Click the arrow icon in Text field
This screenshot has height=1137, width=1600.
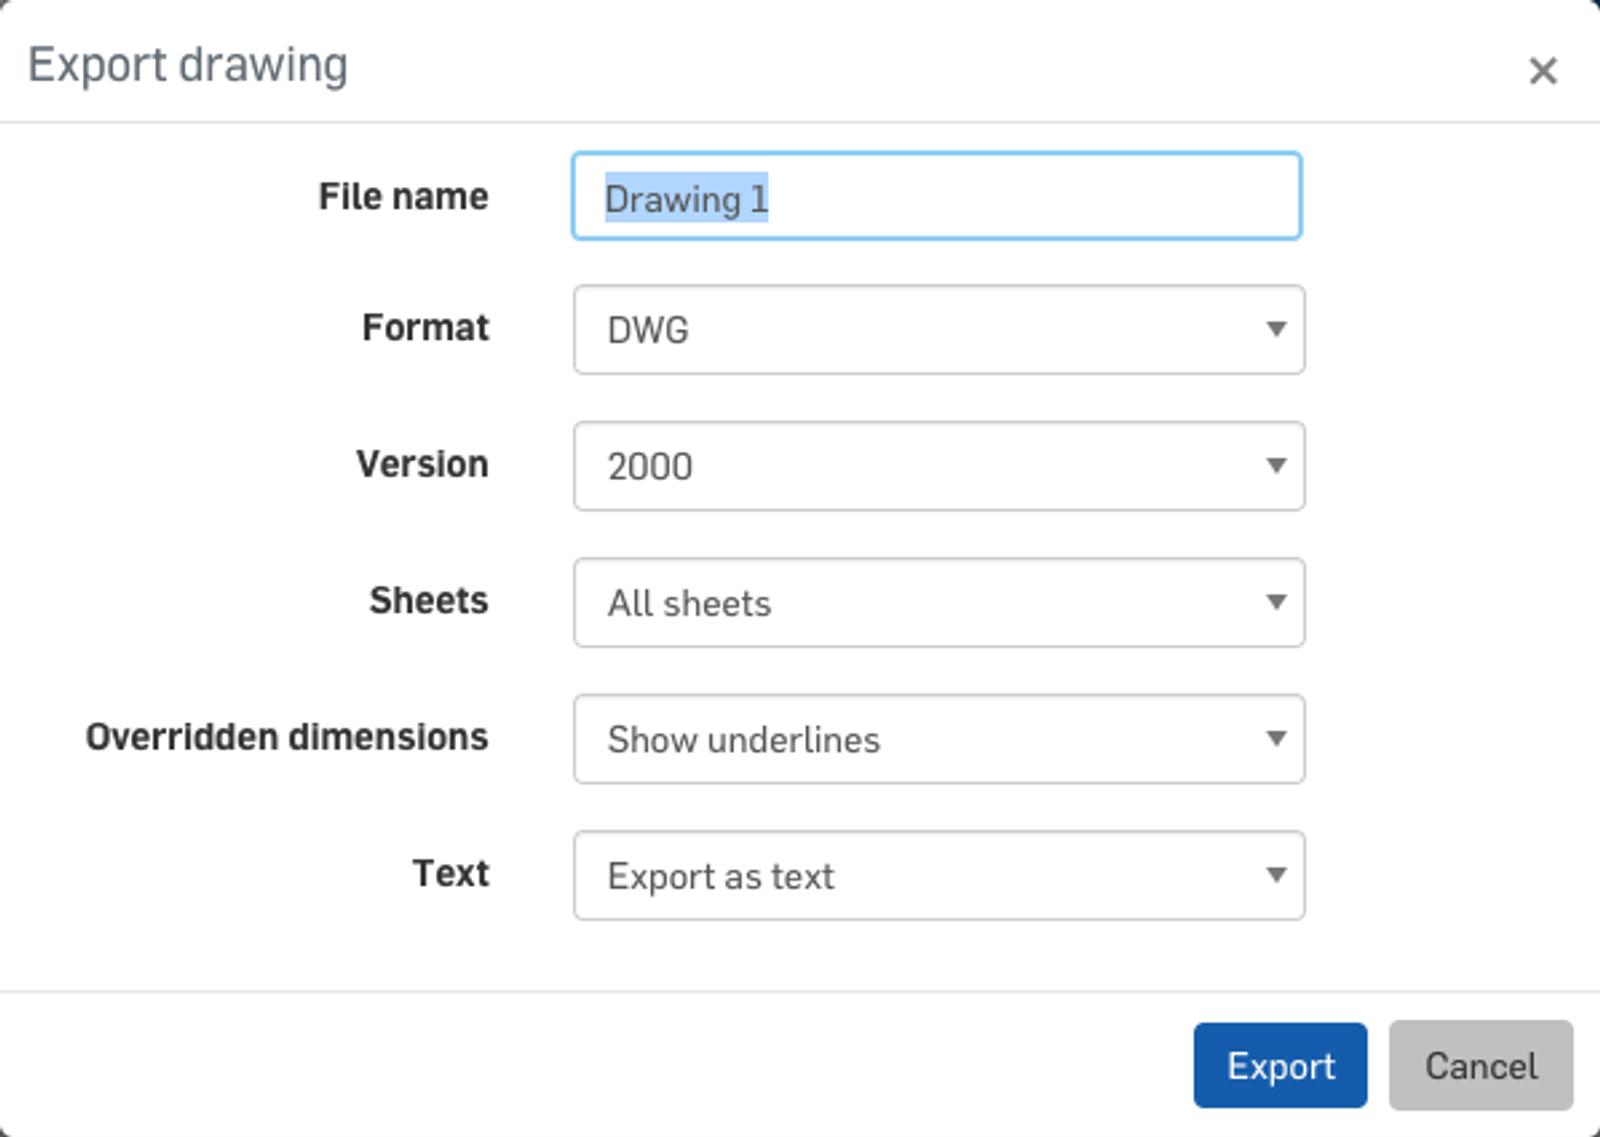point(1275,875)
